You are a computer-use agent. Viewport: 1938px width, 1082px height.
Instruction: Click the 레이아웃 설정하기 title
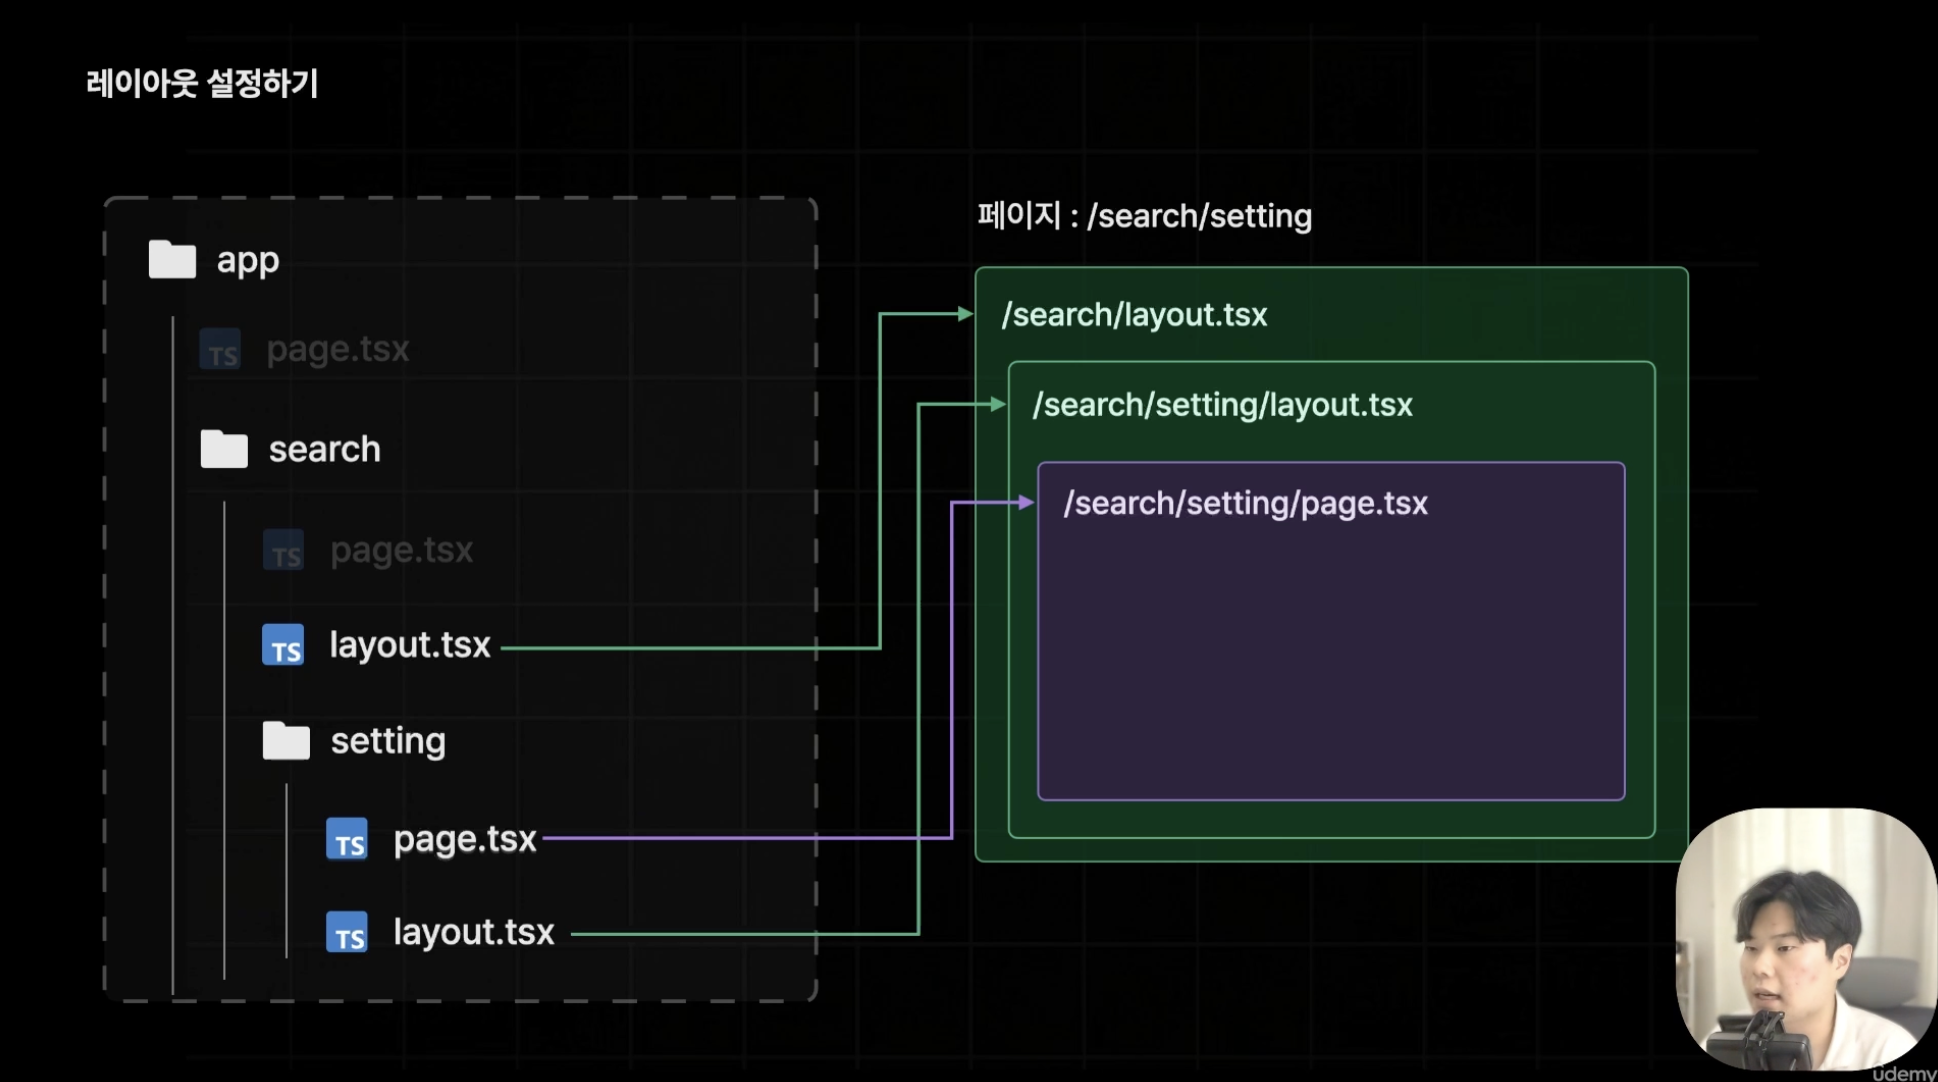[x=202, y=83]
